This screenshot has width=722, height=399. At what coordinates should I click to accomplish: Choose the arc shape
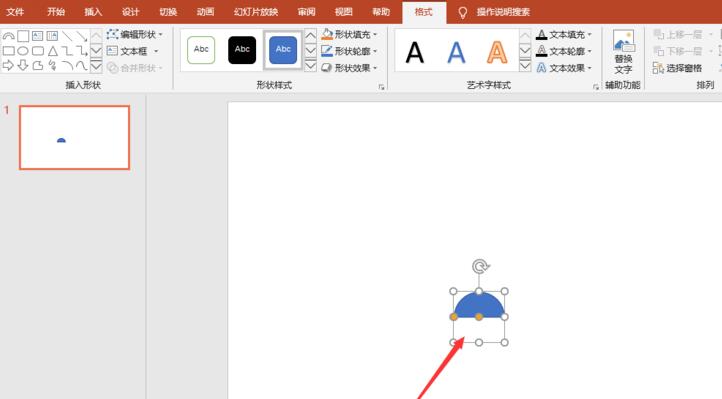[67, 66]
